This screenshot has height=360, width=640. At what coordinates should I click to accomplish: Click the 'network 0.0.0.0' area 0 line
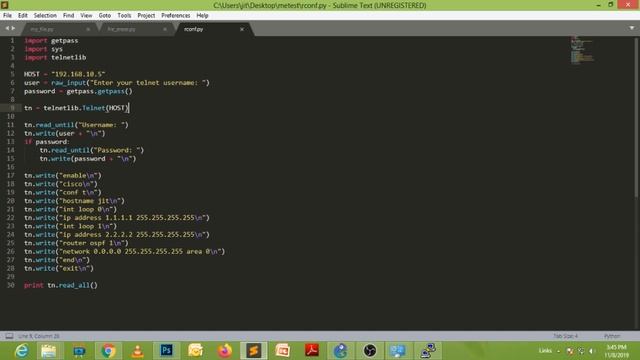coord(124,251)
